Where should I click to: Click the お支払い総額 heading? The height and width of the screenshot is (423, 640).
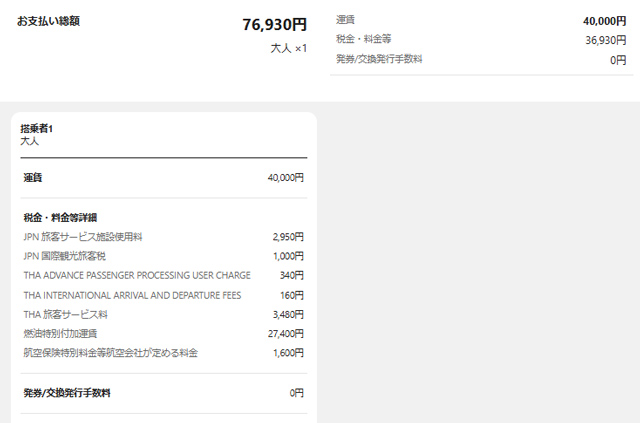pos(48,21)
